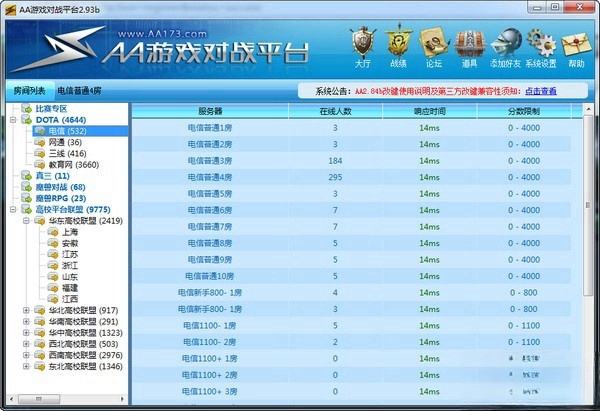Click www.AA173.com in the banner
The height and width of the screenshot is (411, 600).
(162, 34)
